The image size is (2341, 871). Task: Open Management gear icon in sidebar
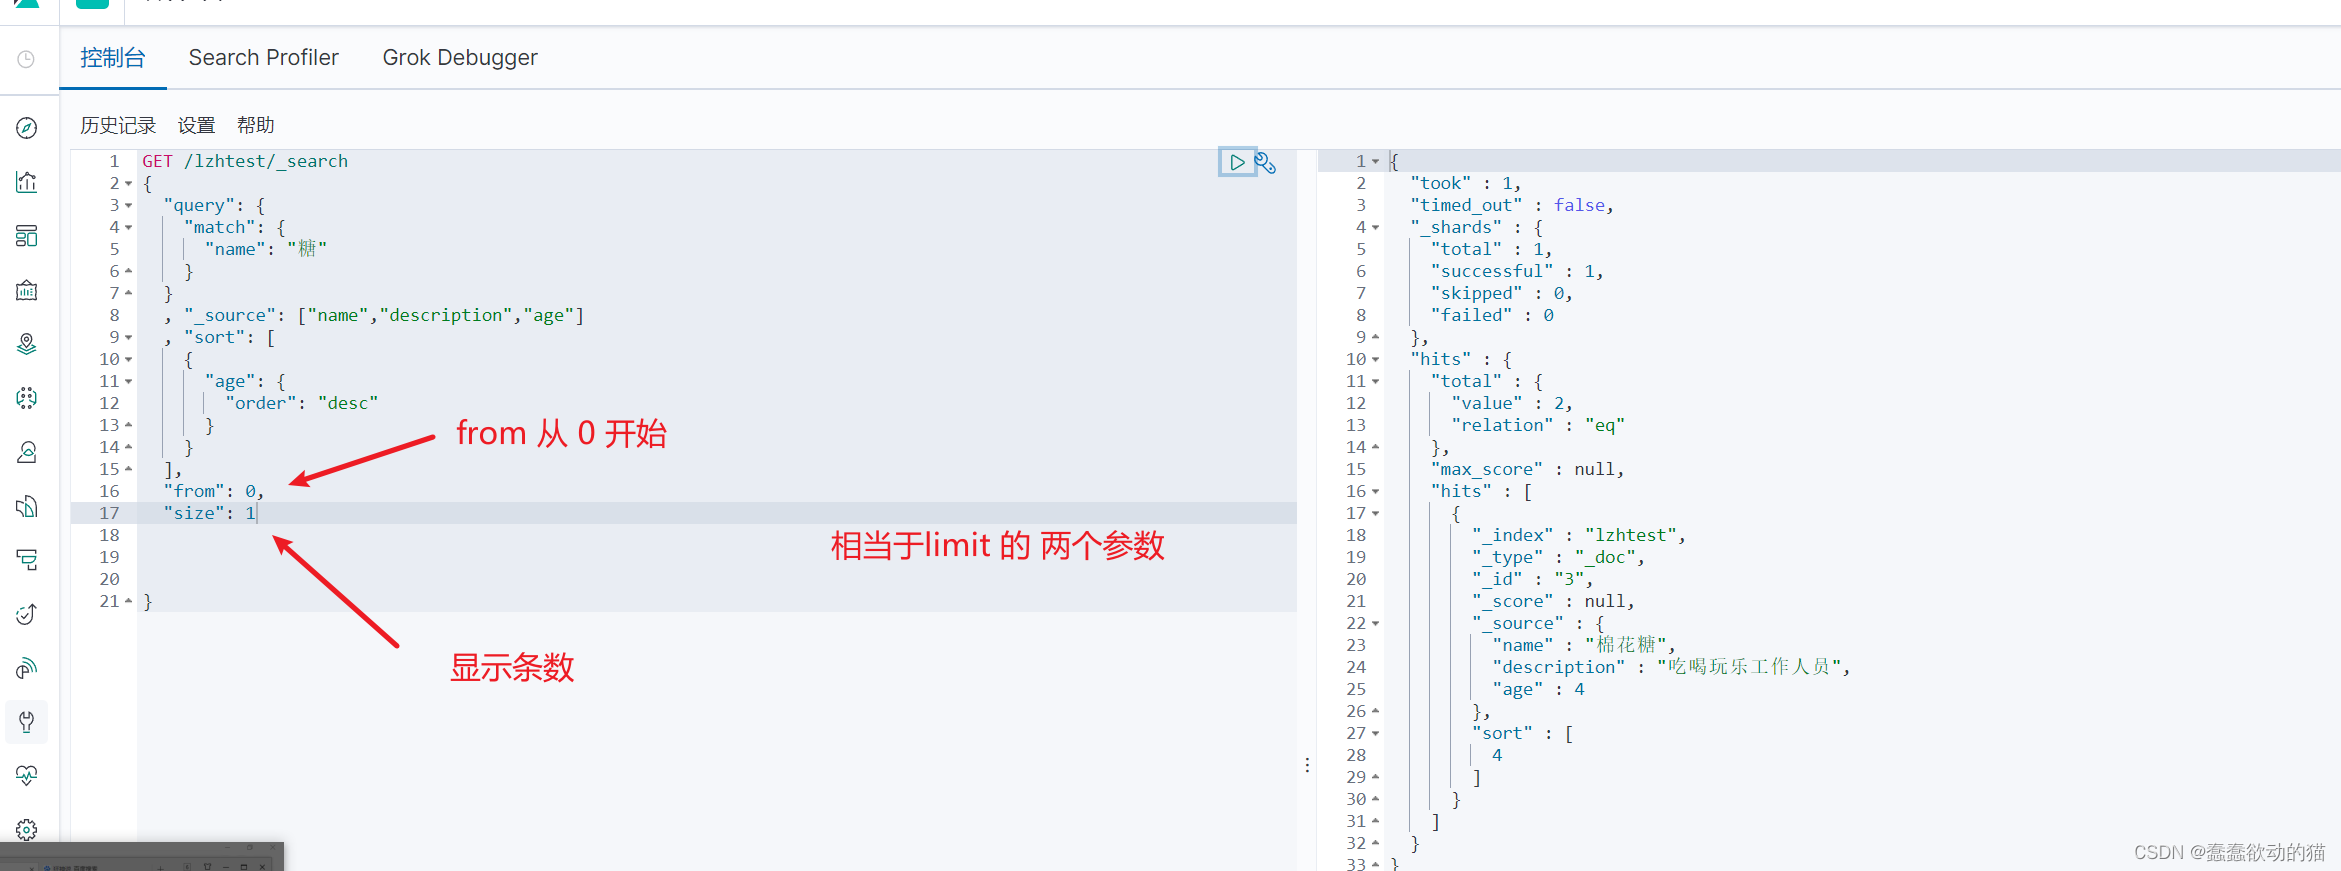click(x=27, y=829)
